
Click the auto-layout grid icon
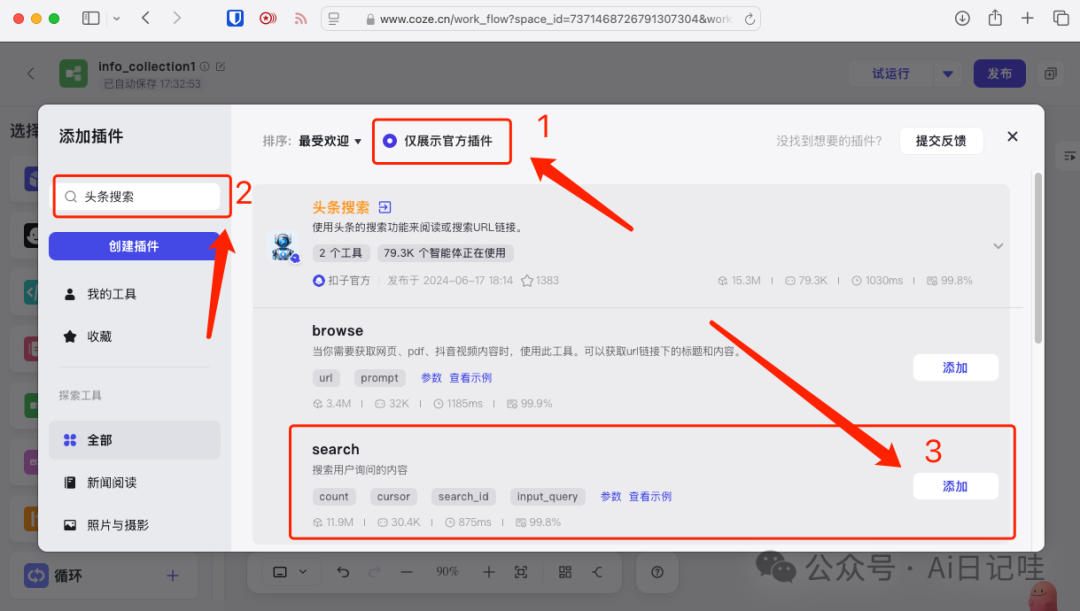[565, 572]
